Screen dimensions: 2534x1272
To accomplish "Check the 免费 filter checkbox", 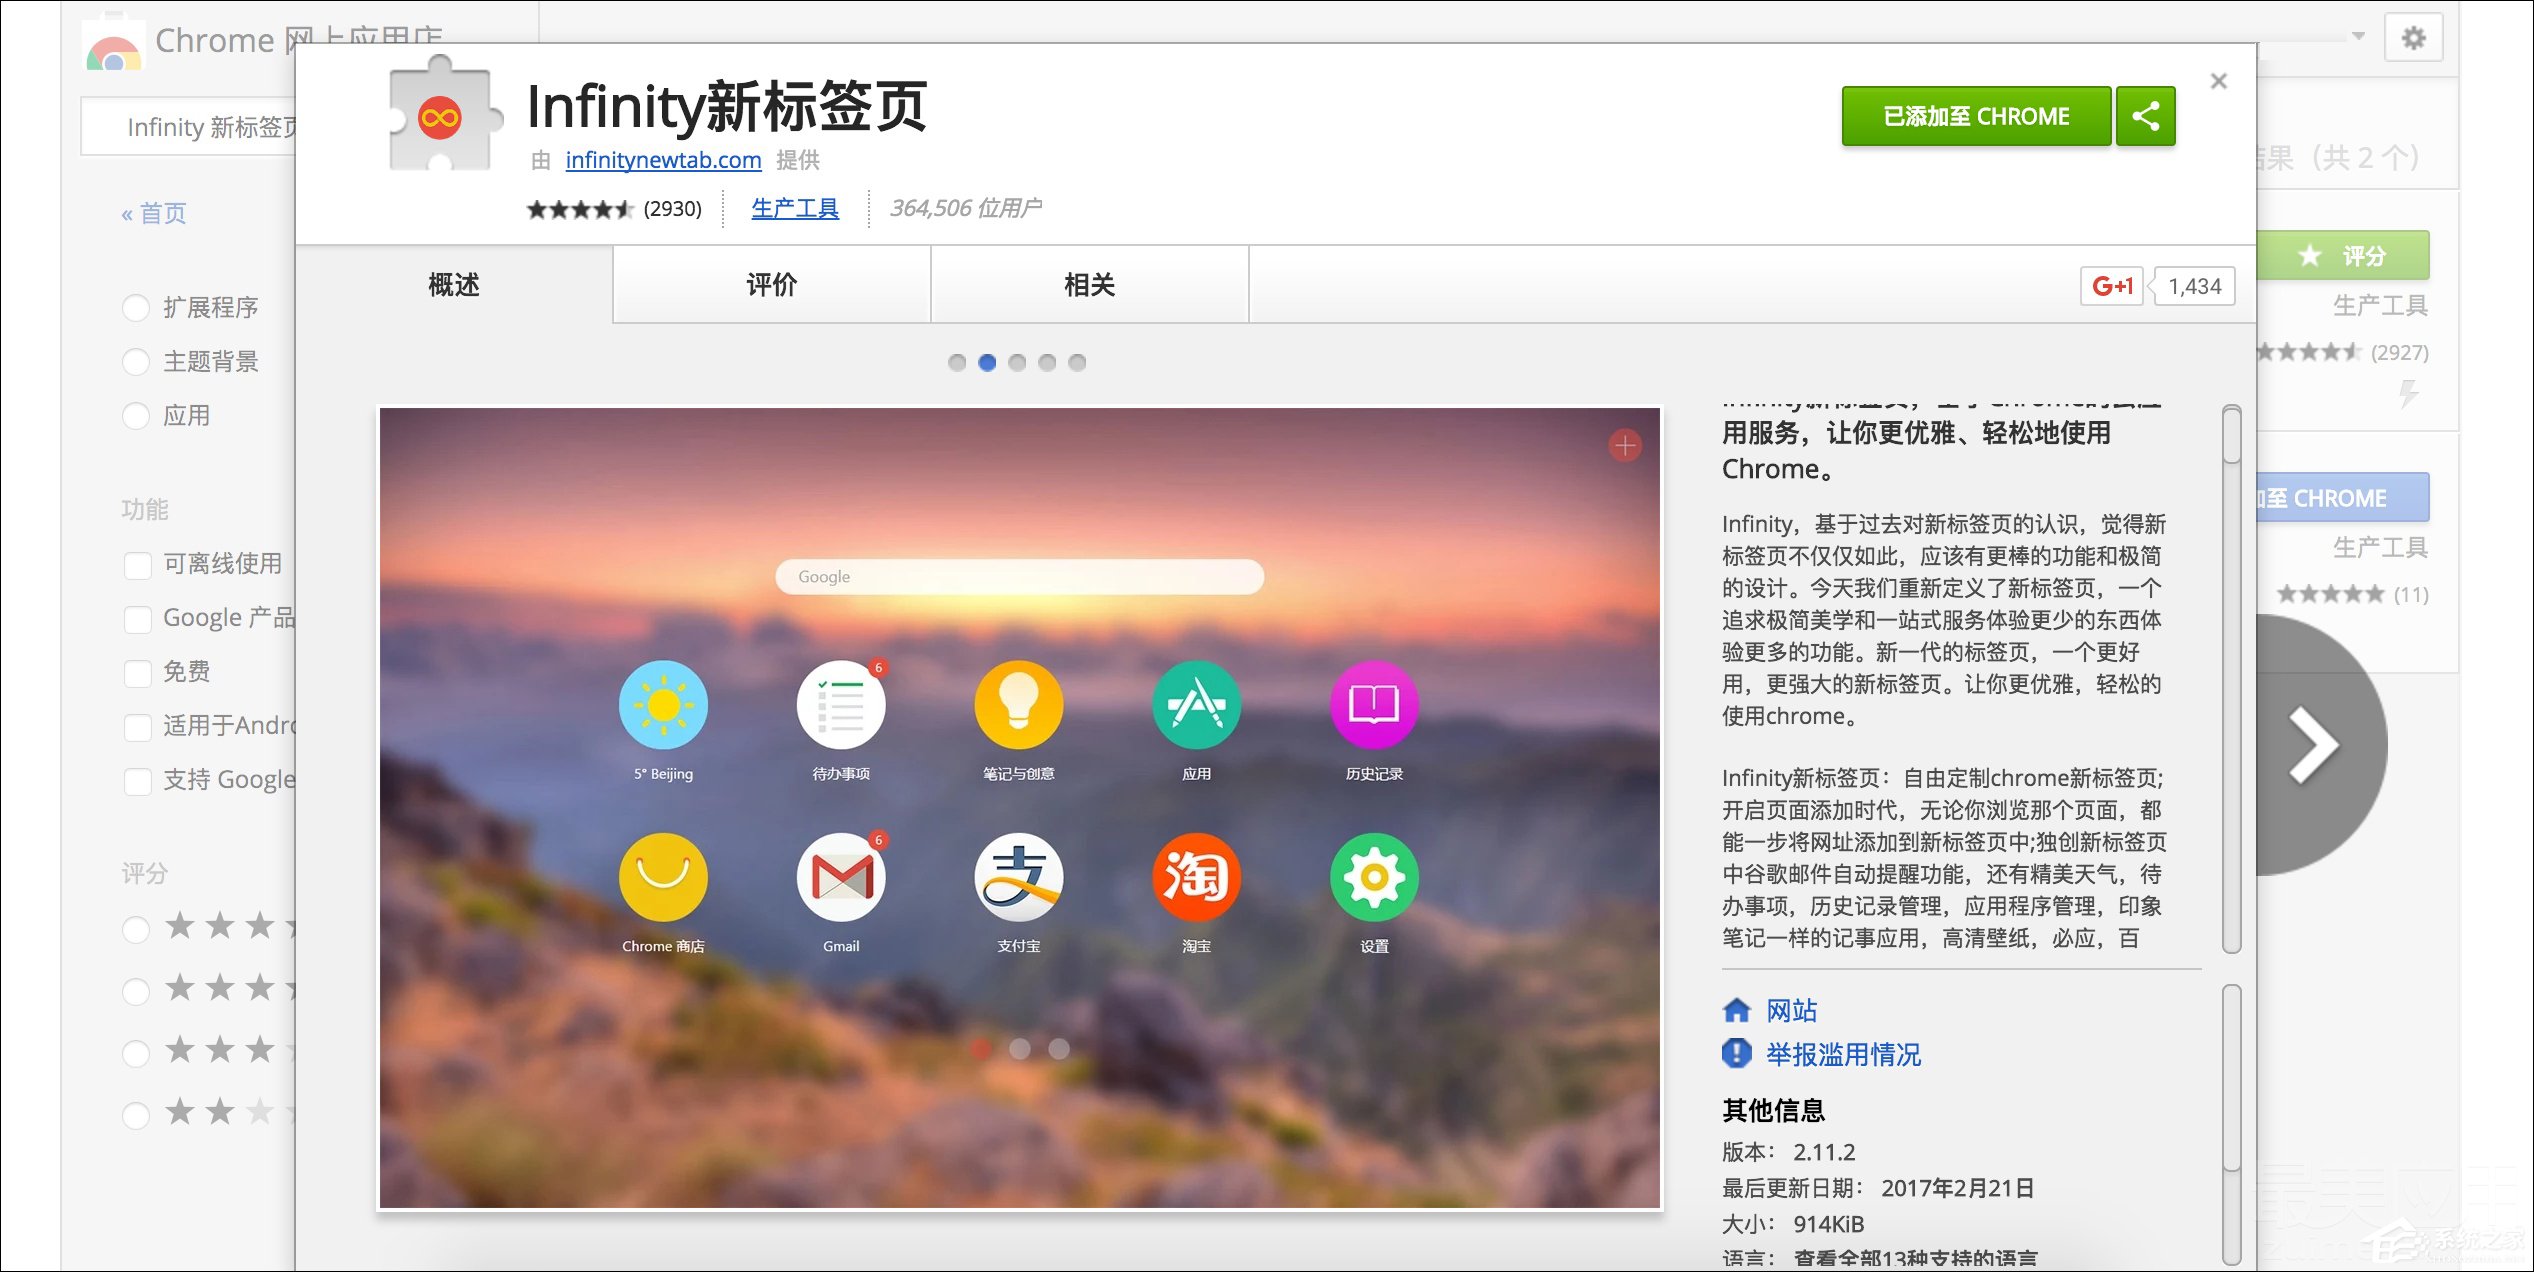I will [x=138, y=673].
